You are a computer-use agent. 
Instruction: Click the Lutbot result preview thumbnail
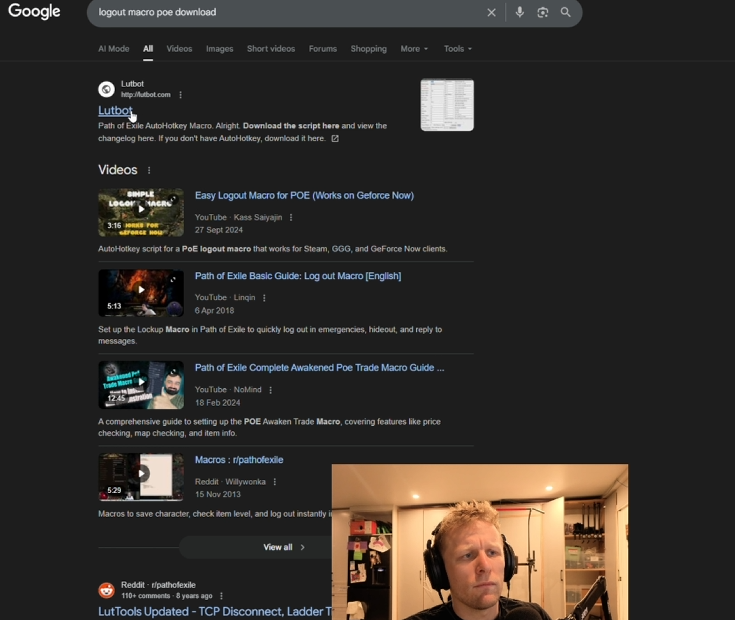(447, 105)
